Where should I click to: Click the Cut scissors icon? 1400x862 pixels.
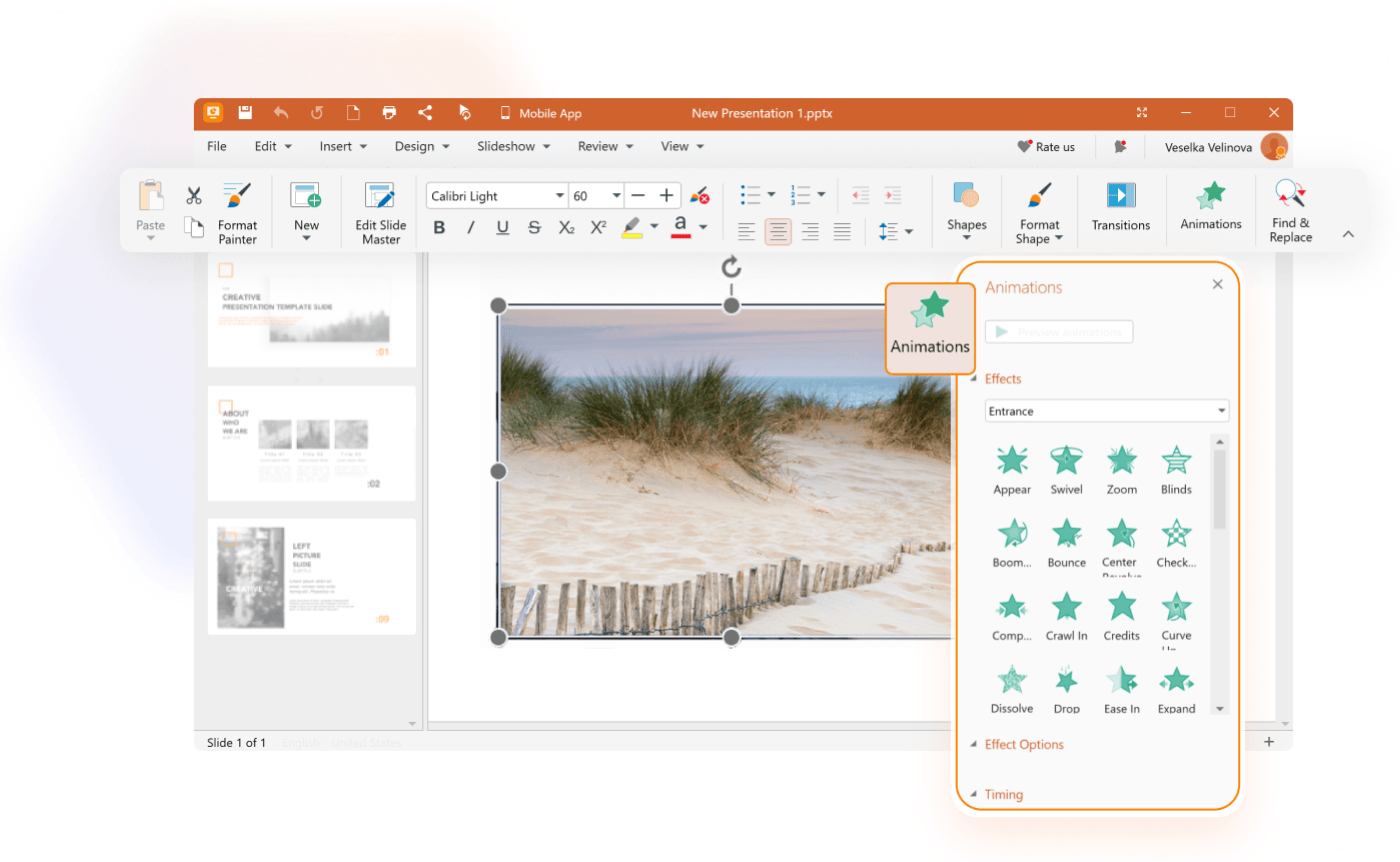[194, 195]
